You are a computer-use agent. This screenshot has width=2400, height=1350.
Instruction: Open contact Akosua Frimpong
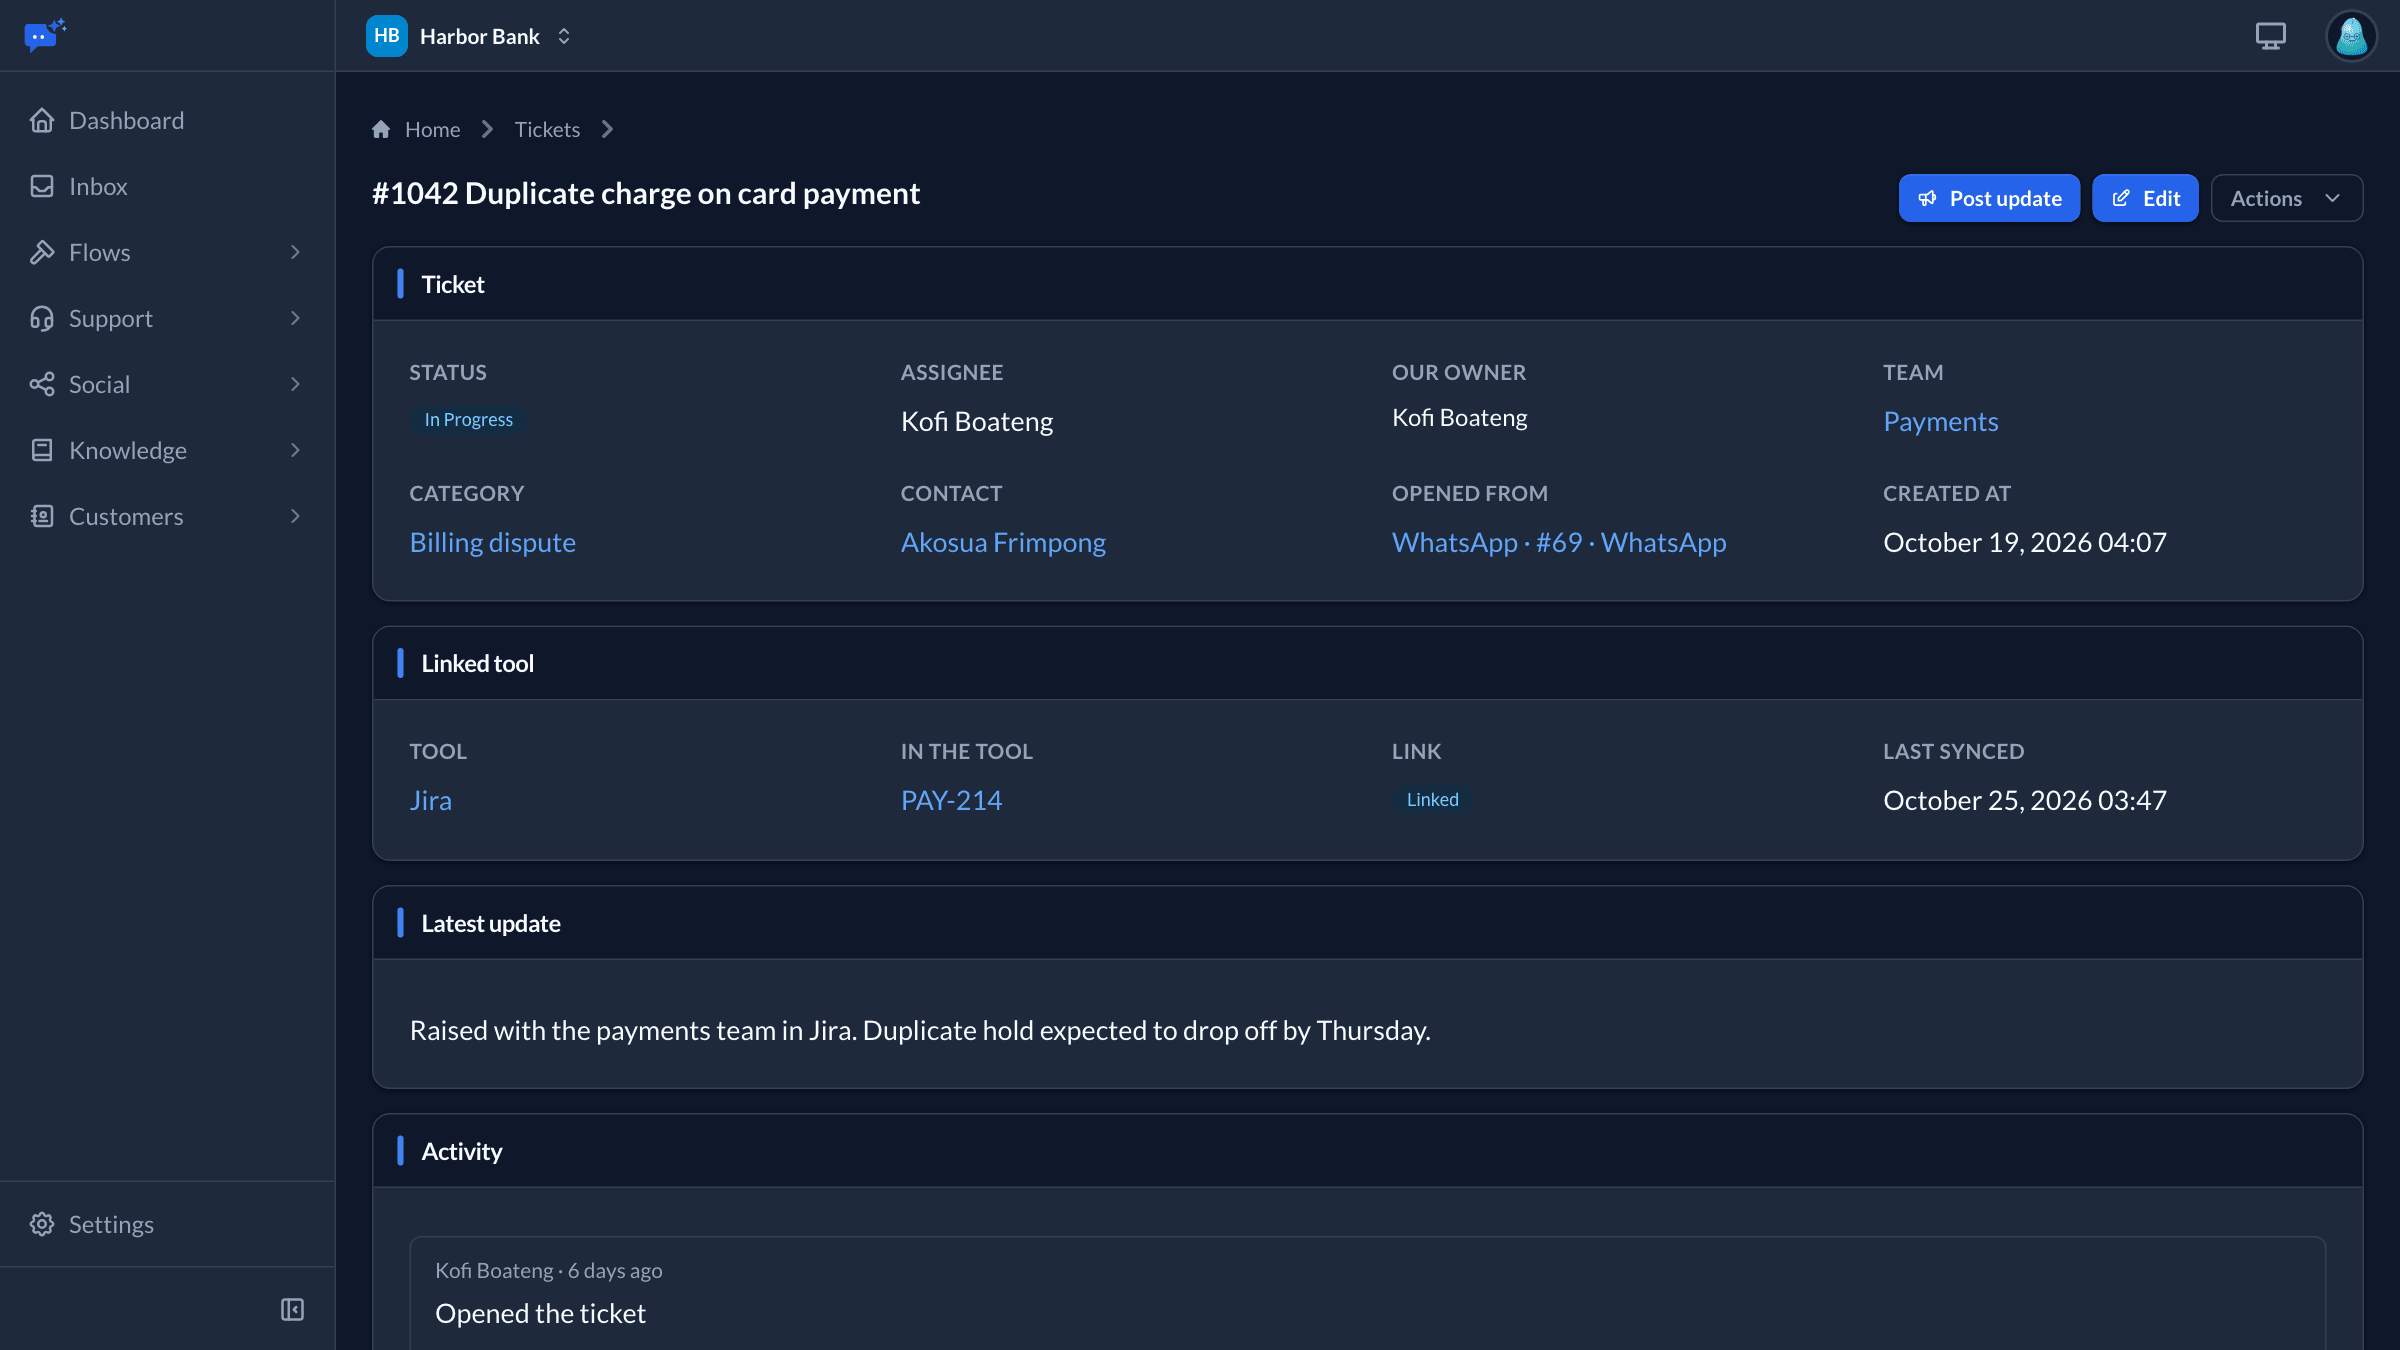1003,542
